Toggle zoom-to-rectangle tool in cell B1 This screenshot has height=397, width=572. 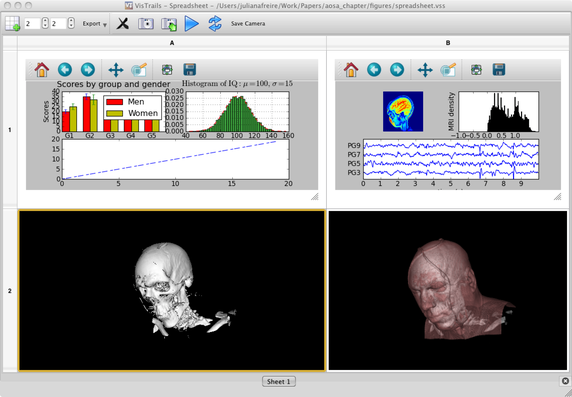(x=448, y=69)
